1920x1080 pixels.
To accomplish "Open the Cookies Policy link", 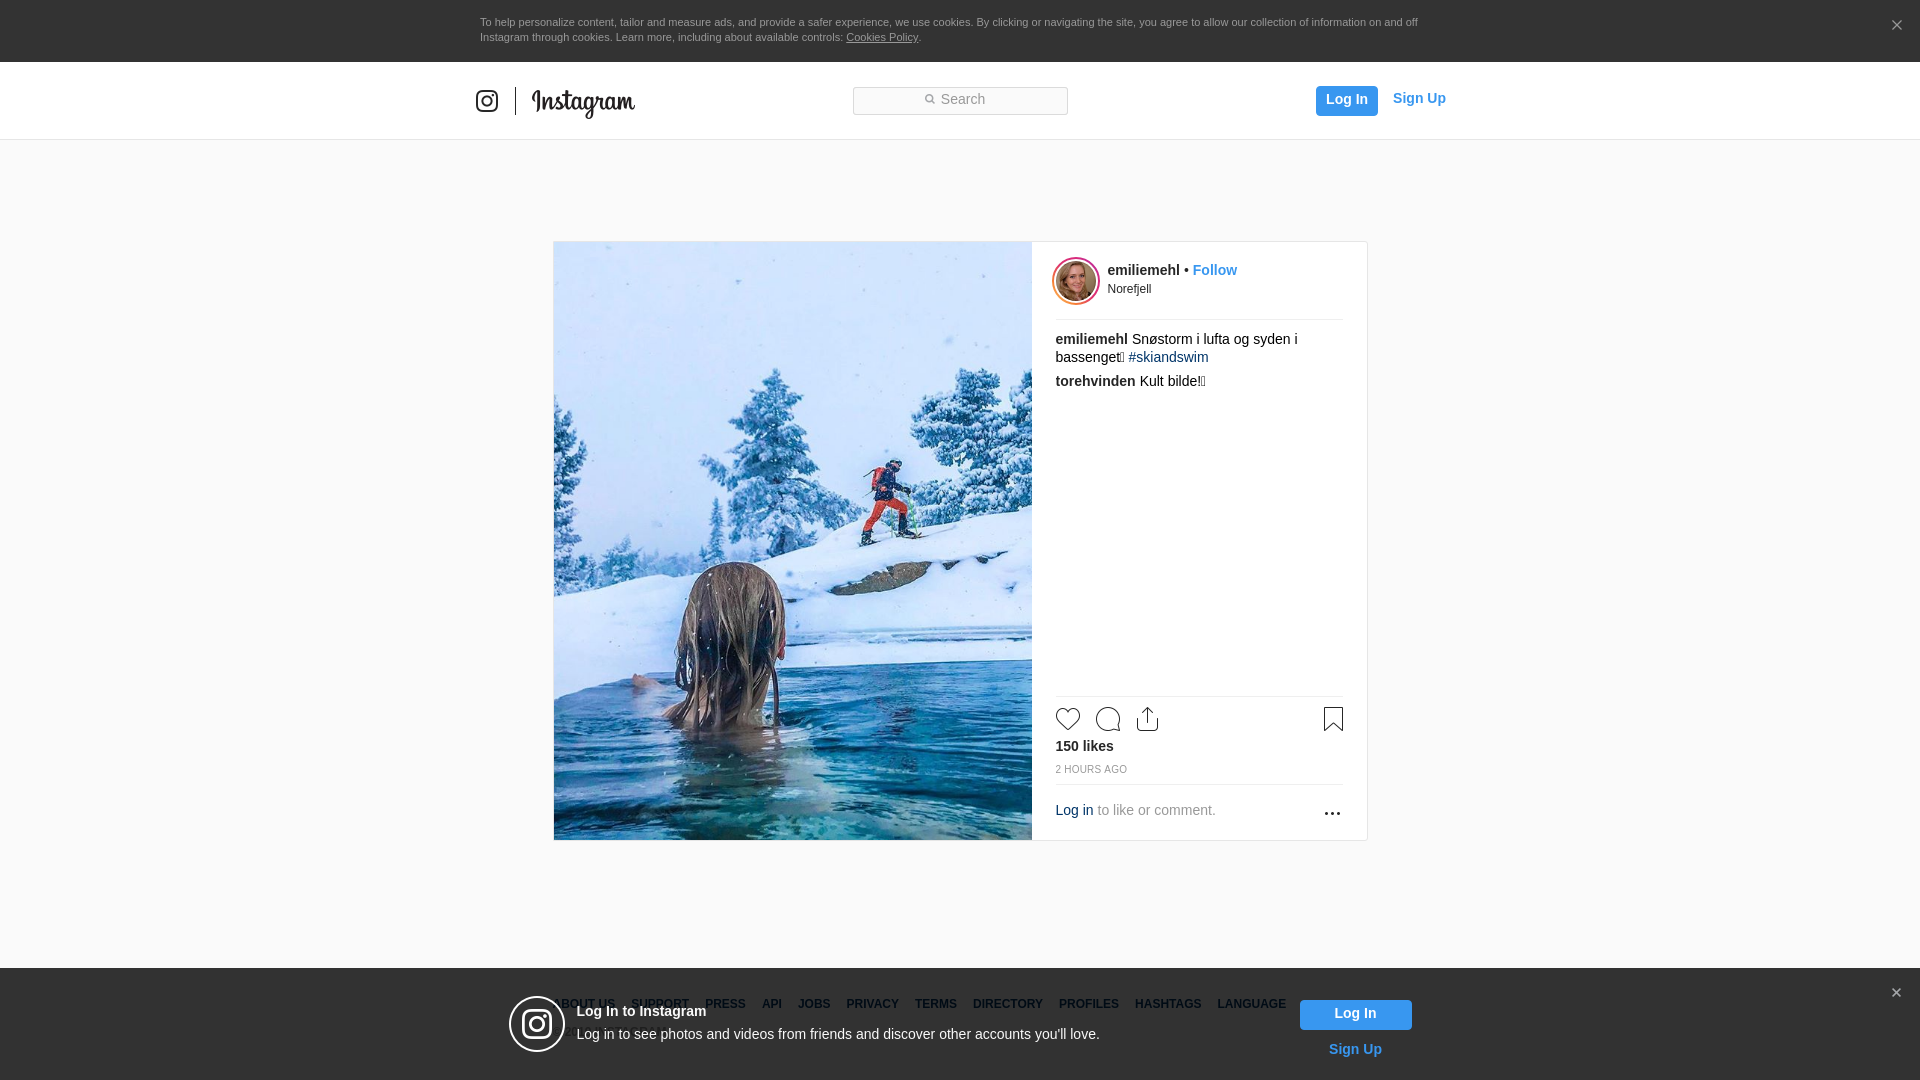I will [x=882, y=37].
